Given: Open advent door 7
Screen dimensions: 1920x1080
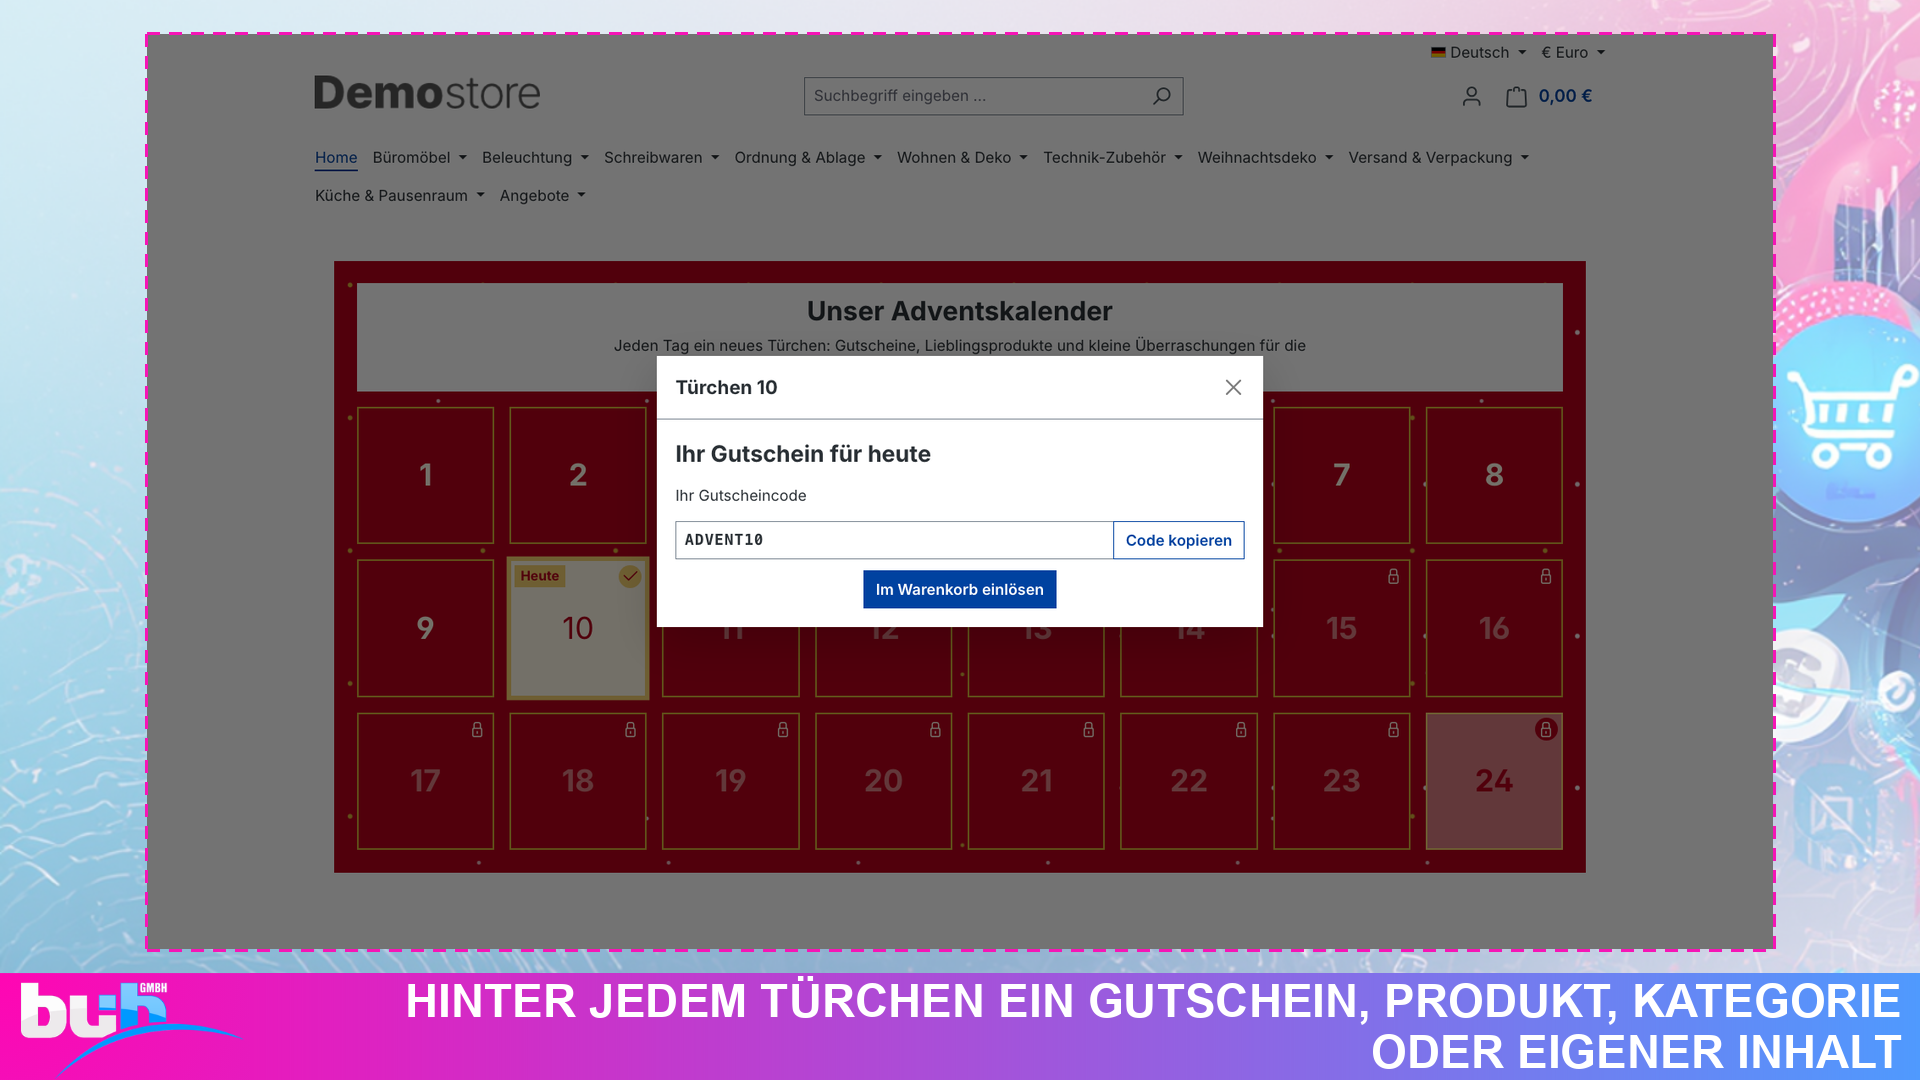Looking at the screenshot, I should pos(1341,475).
